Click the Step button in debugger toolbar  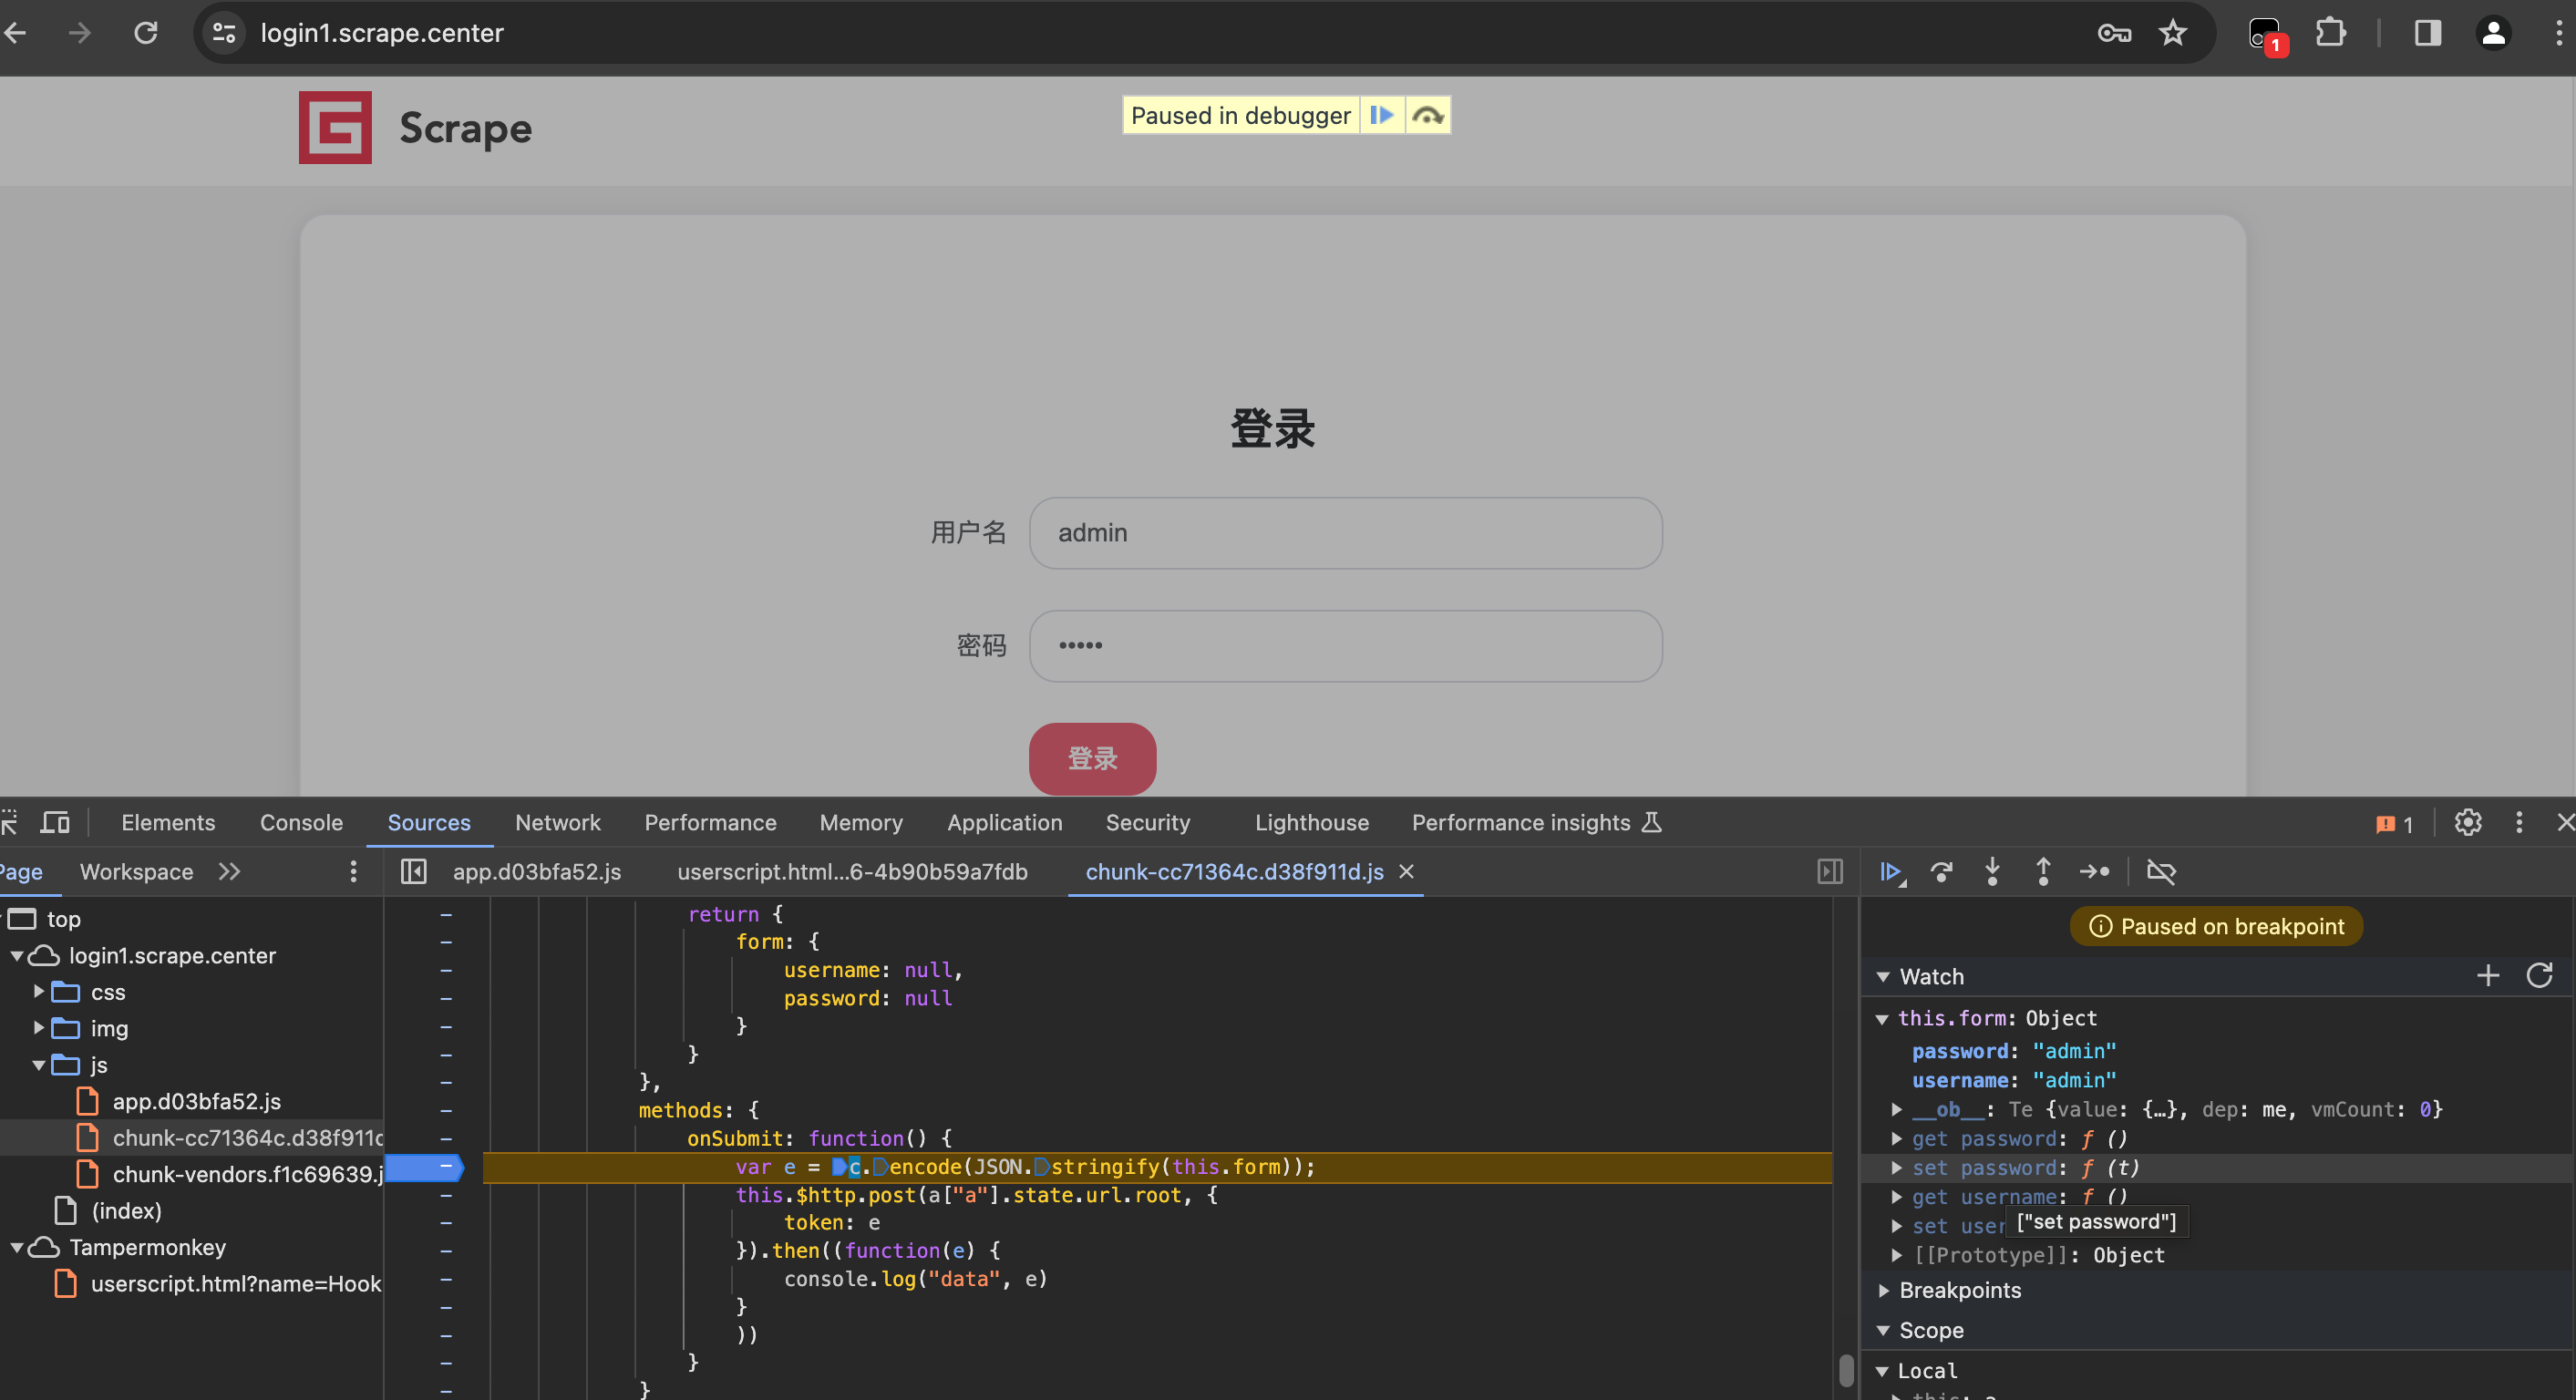point(2094,872)
